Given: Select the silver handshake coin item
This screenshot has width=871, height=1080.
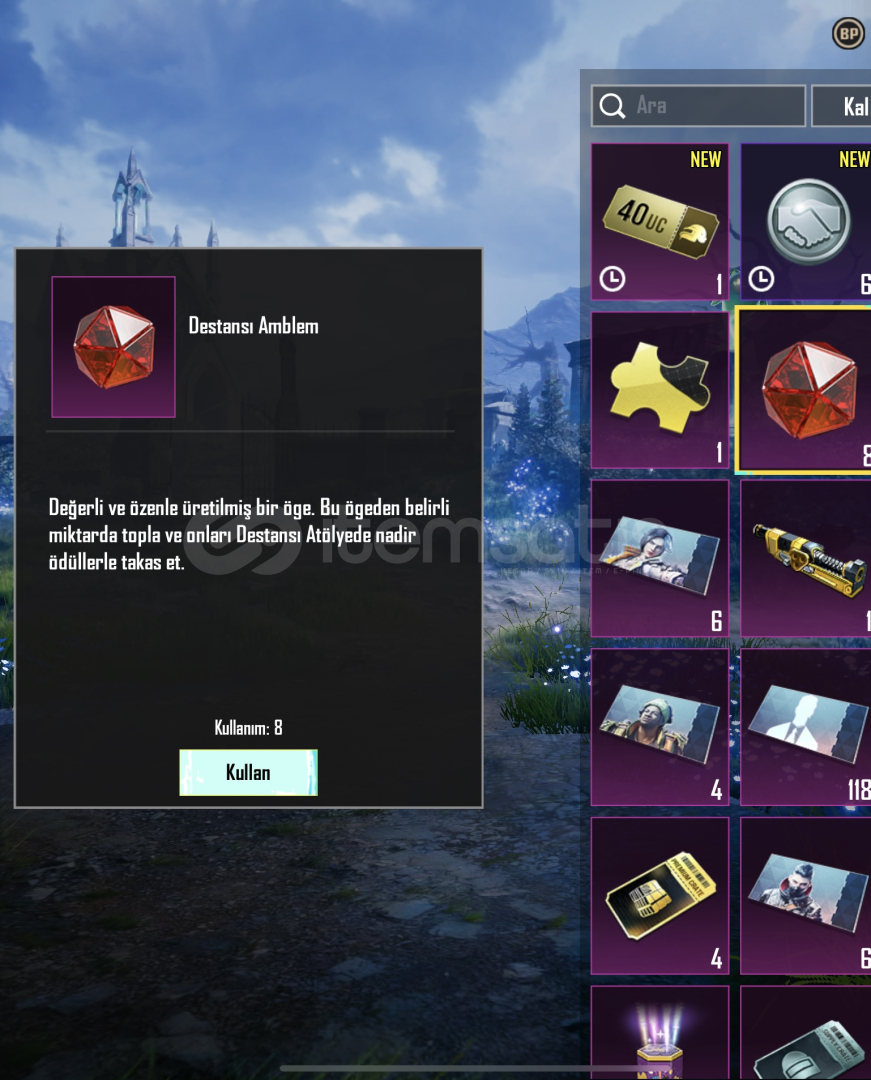Looking at the screenshot, I should click(x=806, y=222).
